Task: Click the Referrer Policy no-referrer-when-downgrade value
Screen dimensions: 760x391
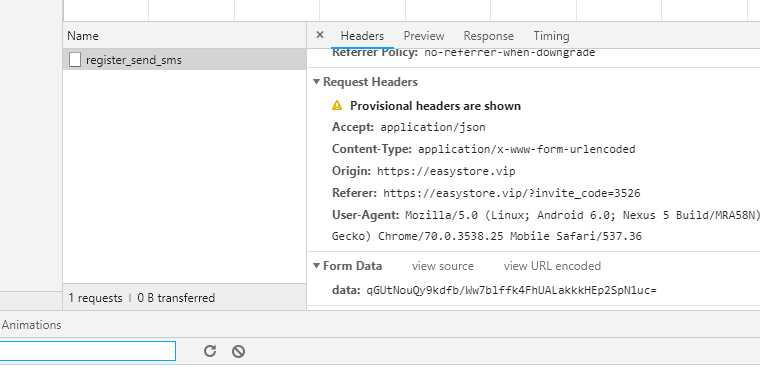Action: point(509,52)
